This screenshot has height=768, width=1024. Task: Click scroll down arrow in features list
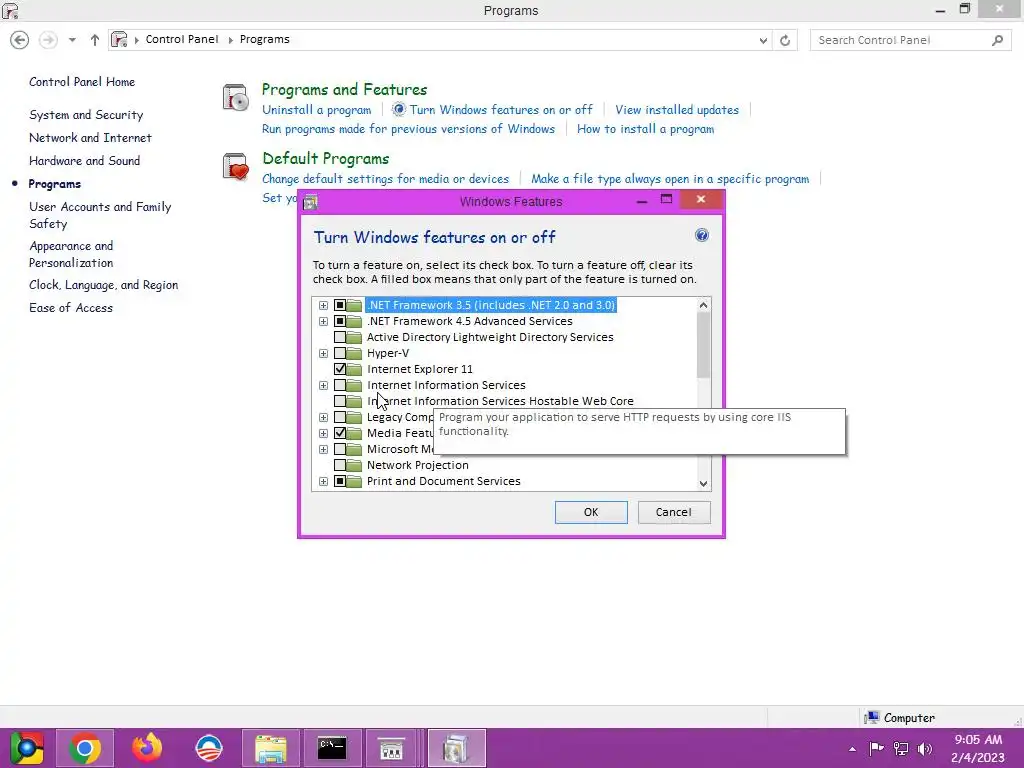[x=703, y=483]
